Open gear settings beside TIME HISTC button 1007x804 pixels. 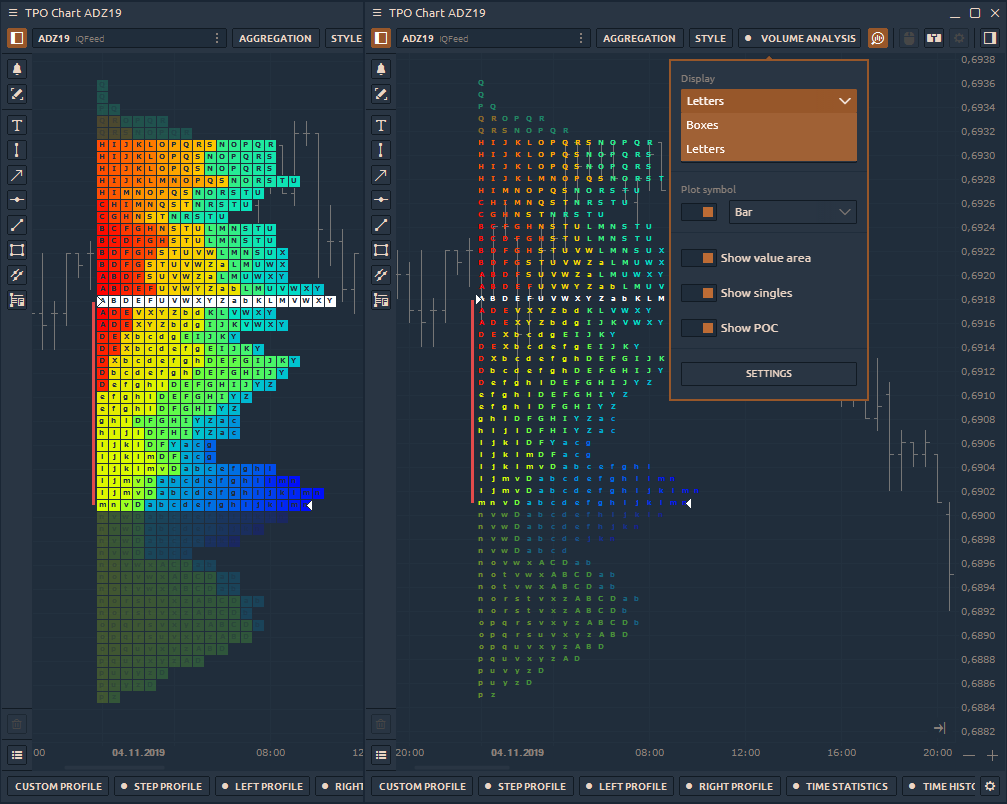pyautogui.click(x=990, y=786)
